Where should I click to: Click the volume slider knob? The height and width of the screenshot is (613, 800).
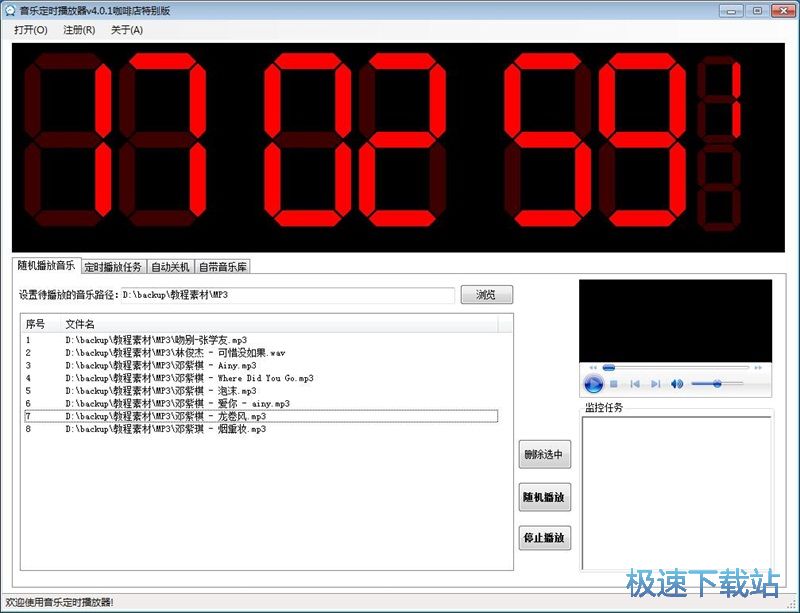[718, 382]
